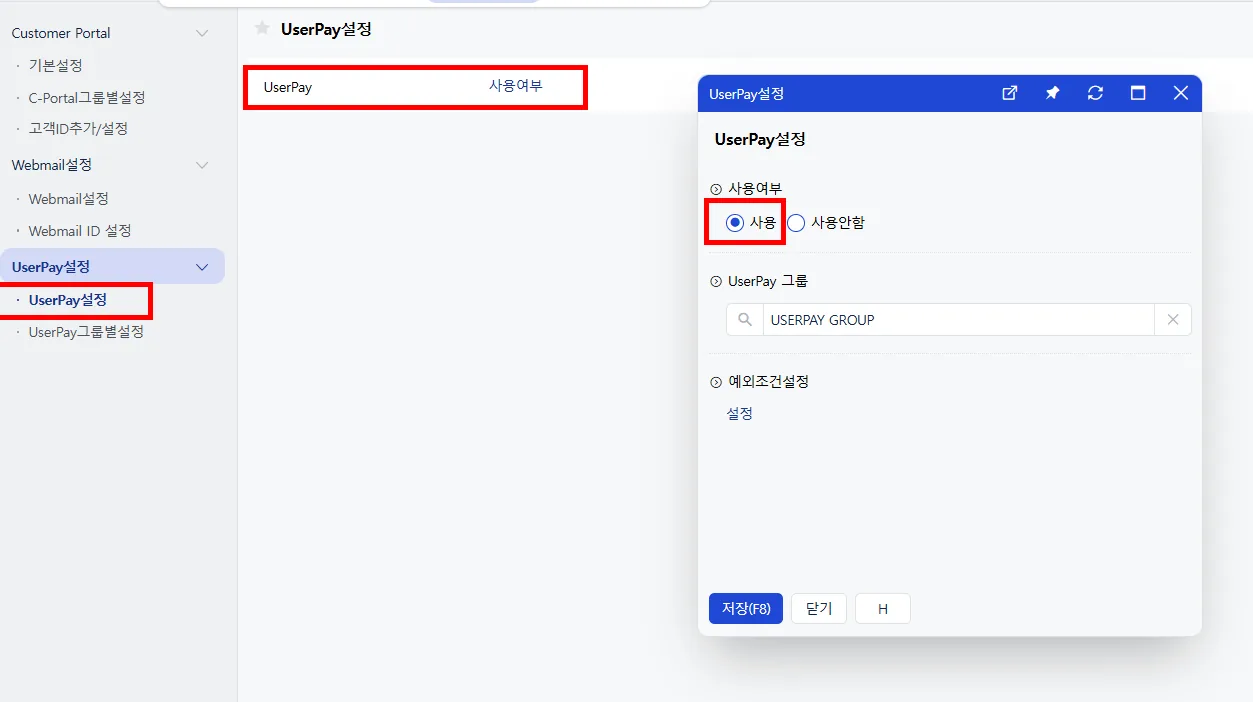Open C-Portal그룹별설정 menu item
The image size is (1253, 702).
(87, 98)
